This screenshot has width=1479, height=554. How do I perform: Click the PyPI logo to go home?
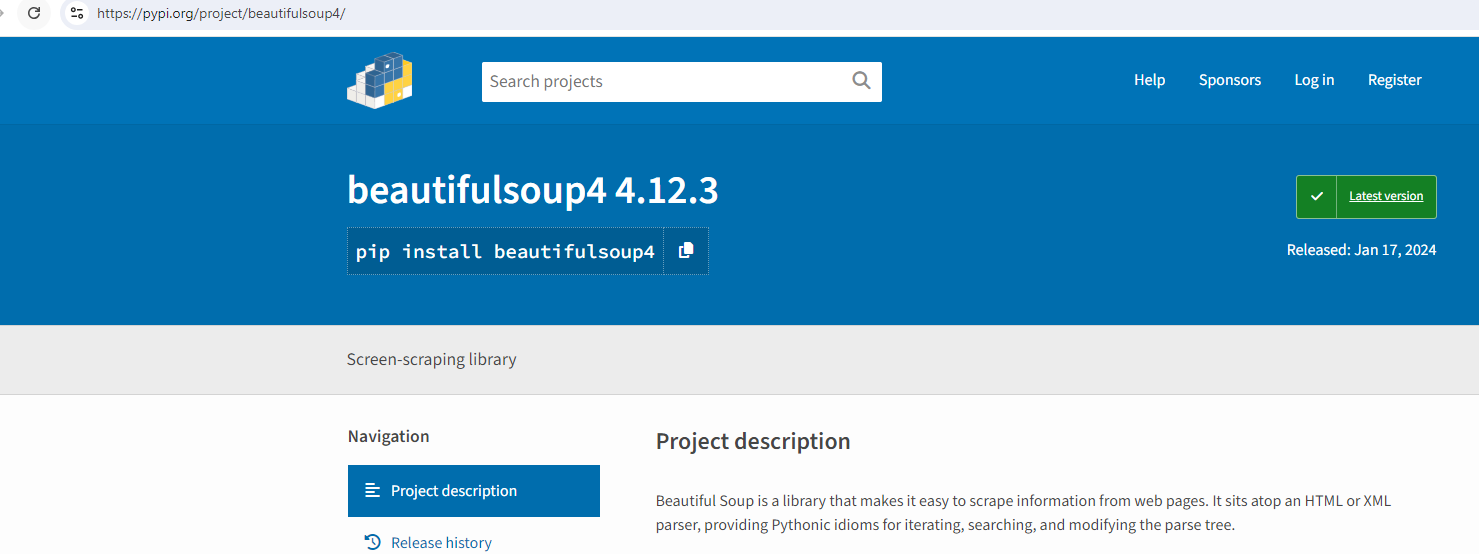(x=380, y=80)
